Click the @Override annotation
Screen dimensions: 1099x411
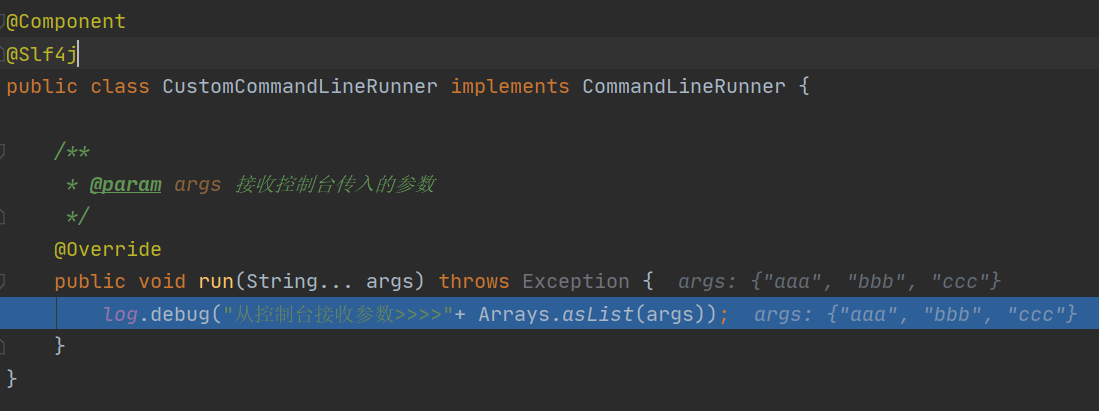[x=108, y=249]
